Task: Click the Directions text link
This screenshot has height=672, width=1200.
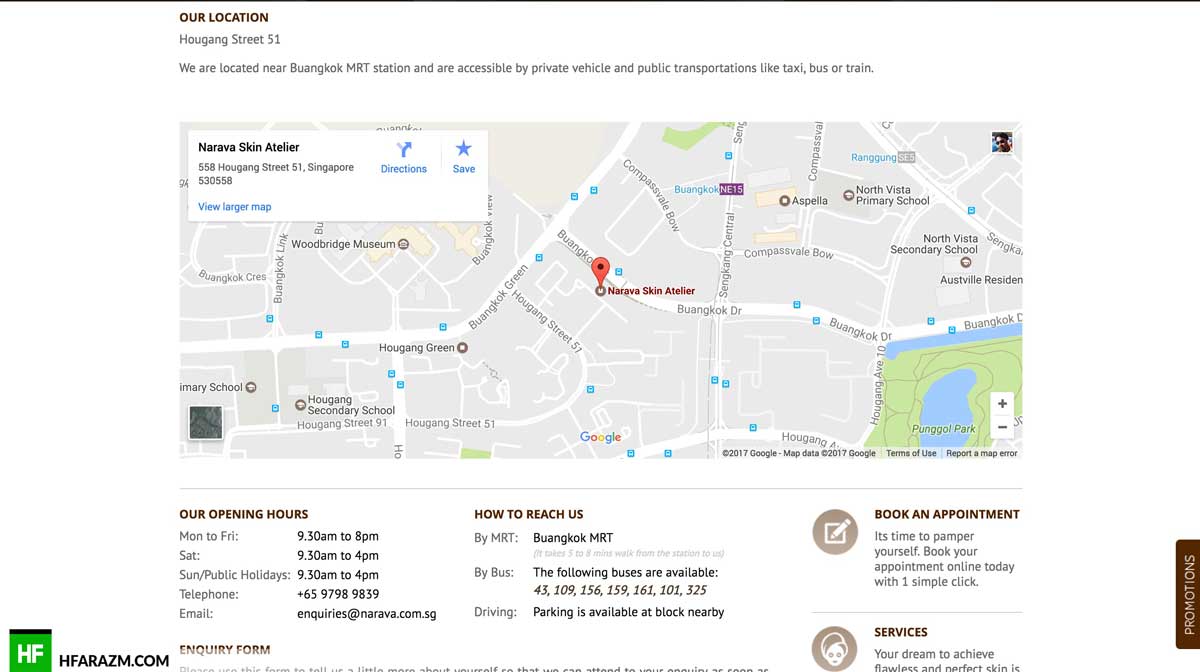Action: (404, 169)
